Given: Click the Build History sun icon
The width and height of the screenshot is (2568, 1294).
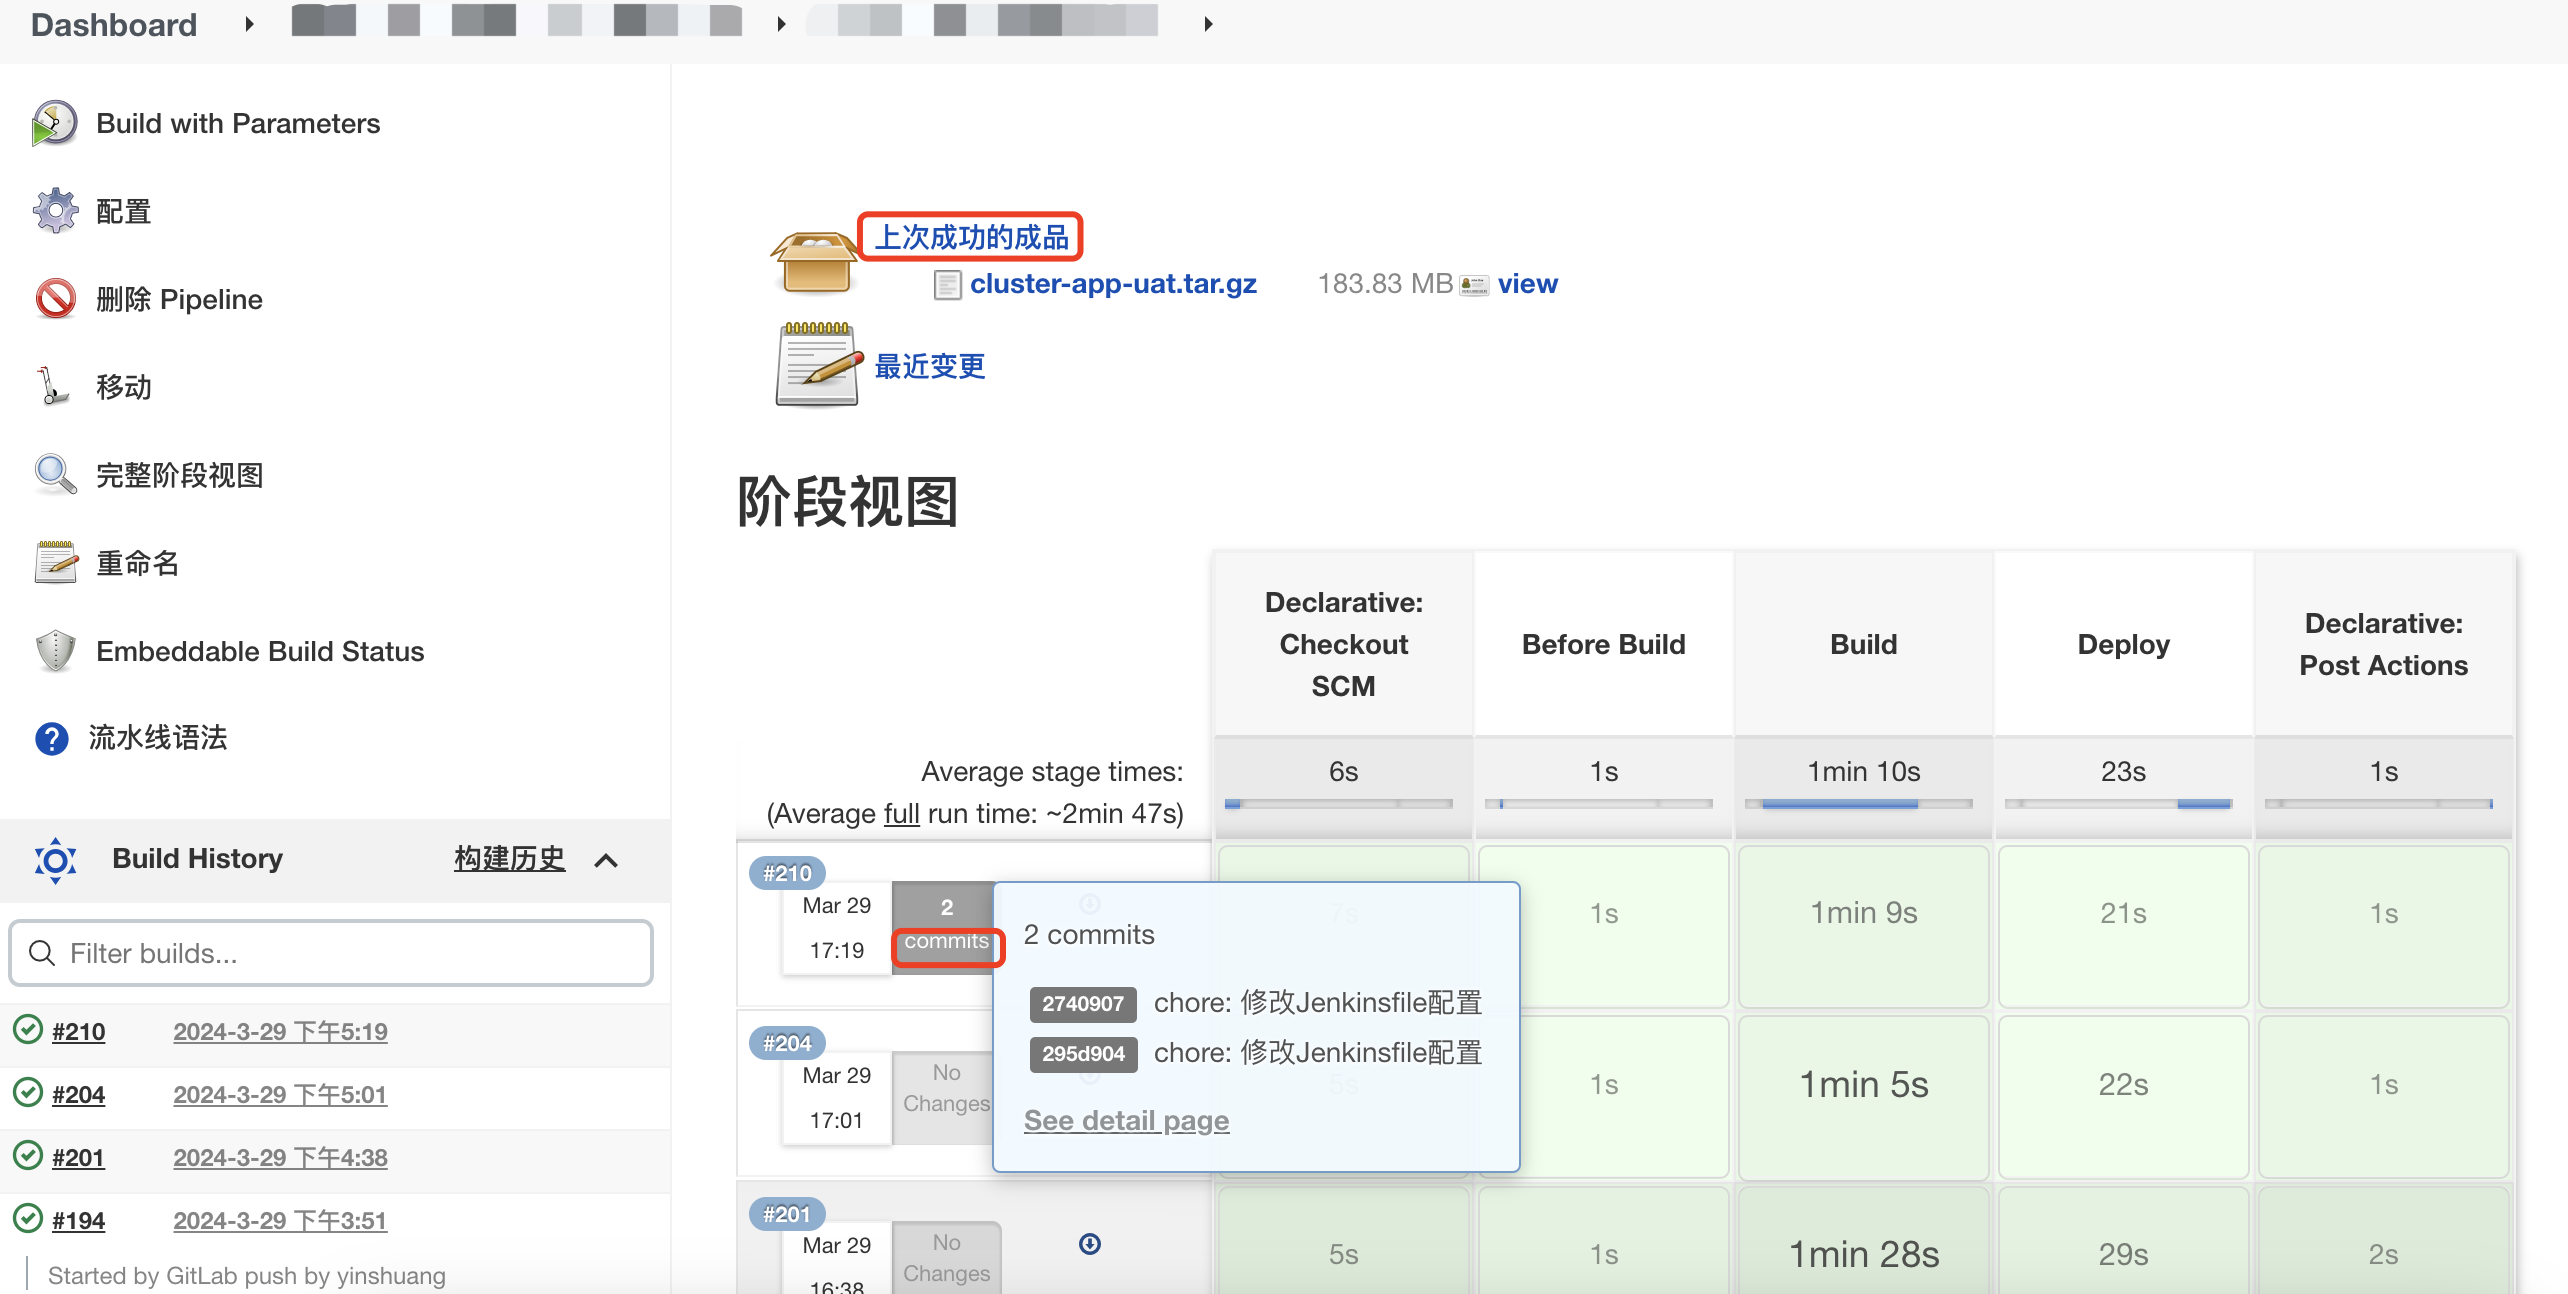Looking at the screenshot, I should pyautogui.click(x=56, y=860).
